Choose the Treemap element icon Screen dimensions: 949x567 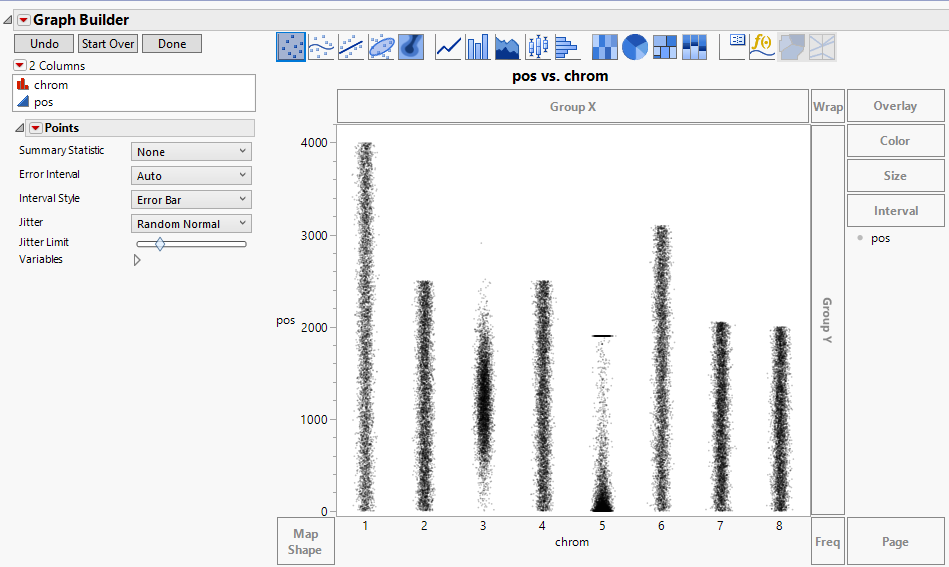665,46
